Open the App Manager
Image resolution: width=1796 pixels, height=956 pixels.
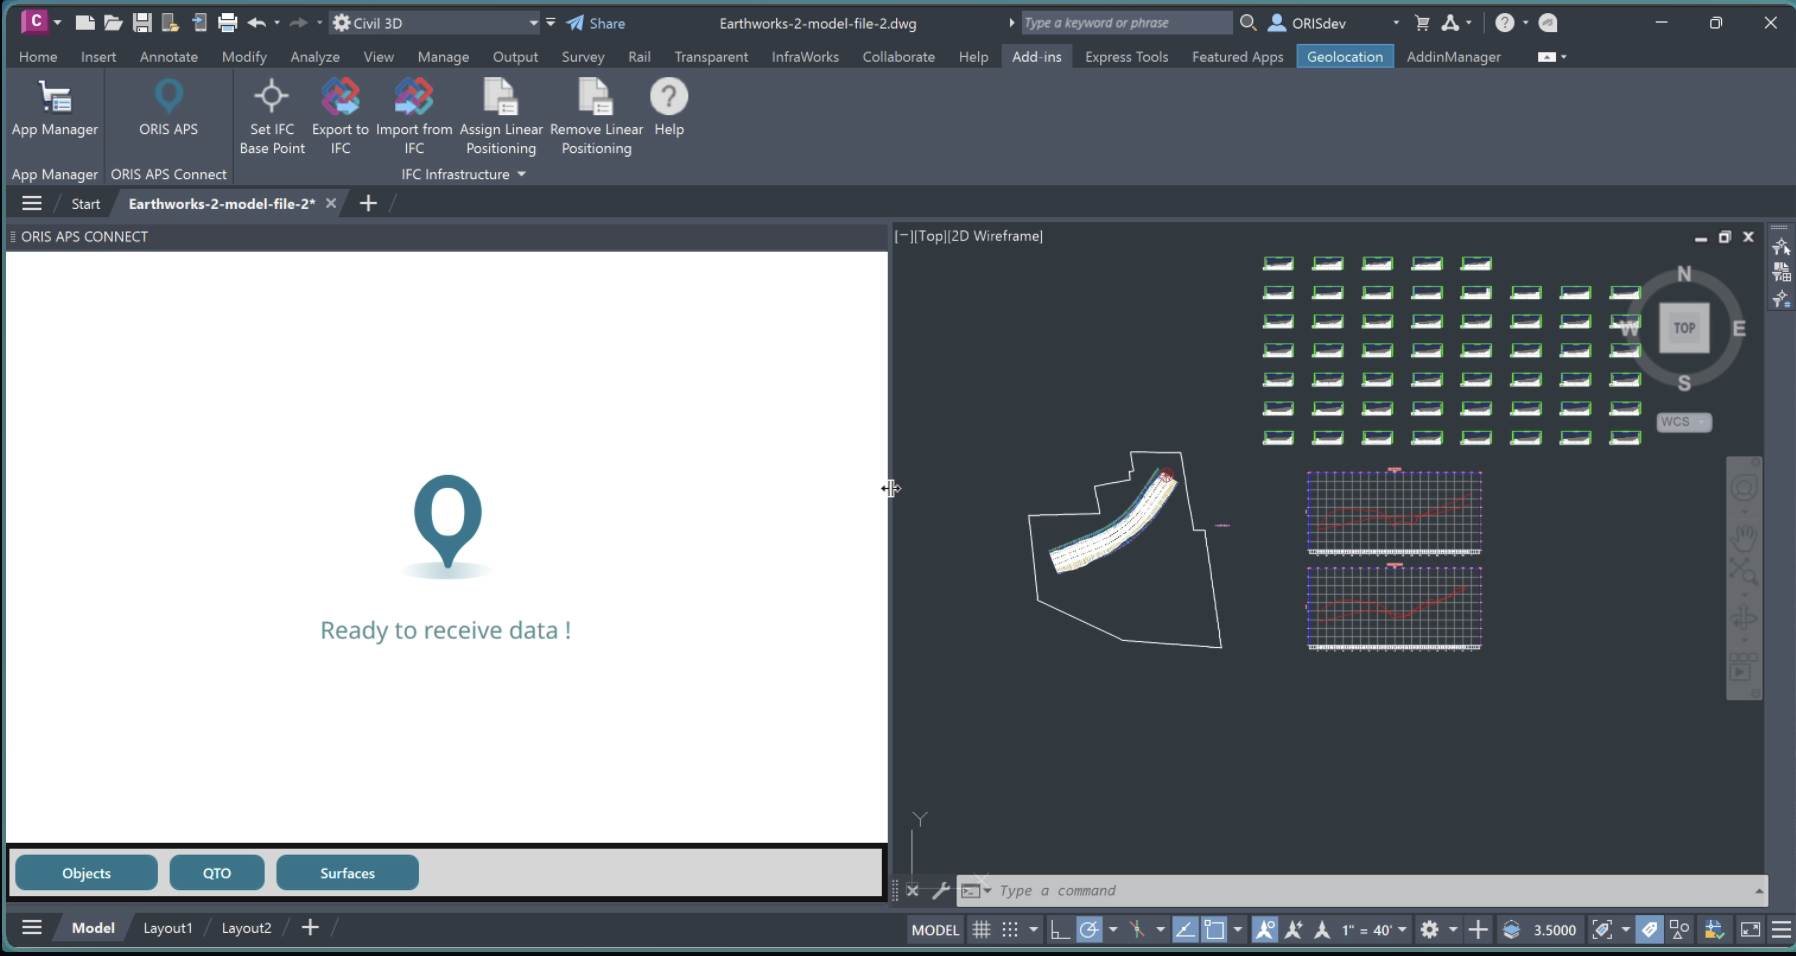55,98
